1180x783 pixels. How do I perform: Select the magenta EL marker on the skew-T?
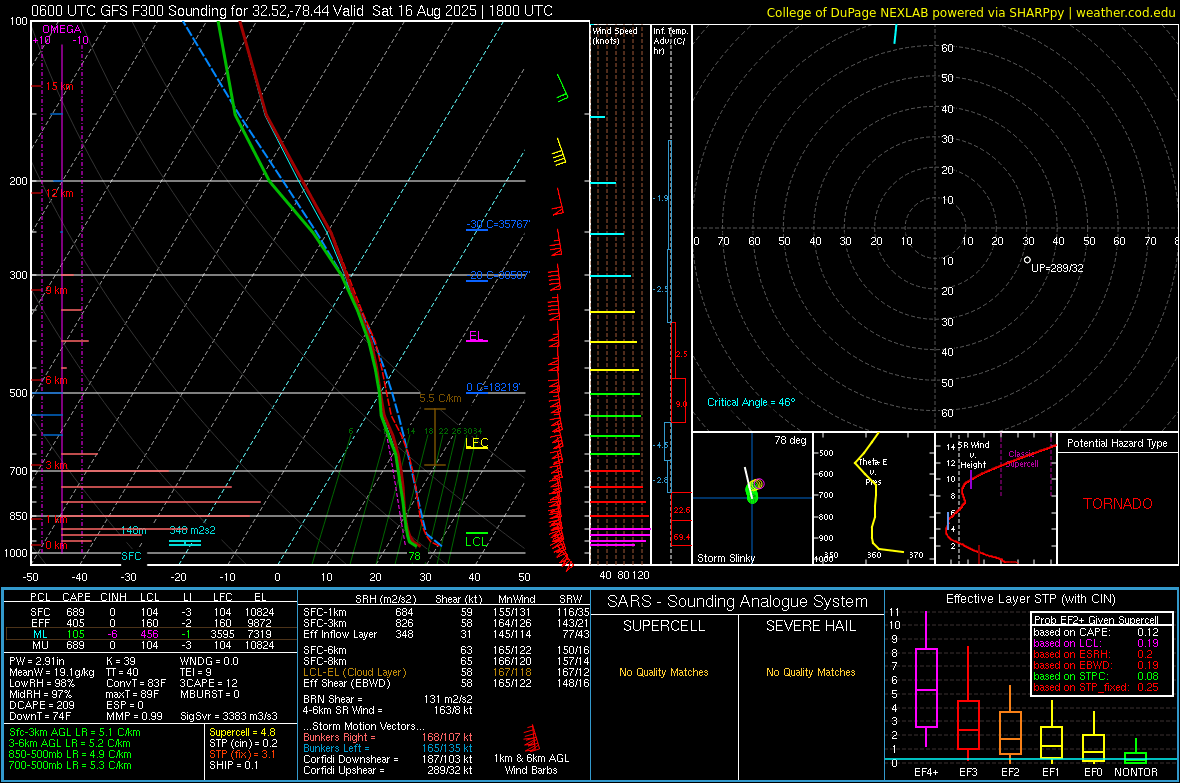pos(476,336)
